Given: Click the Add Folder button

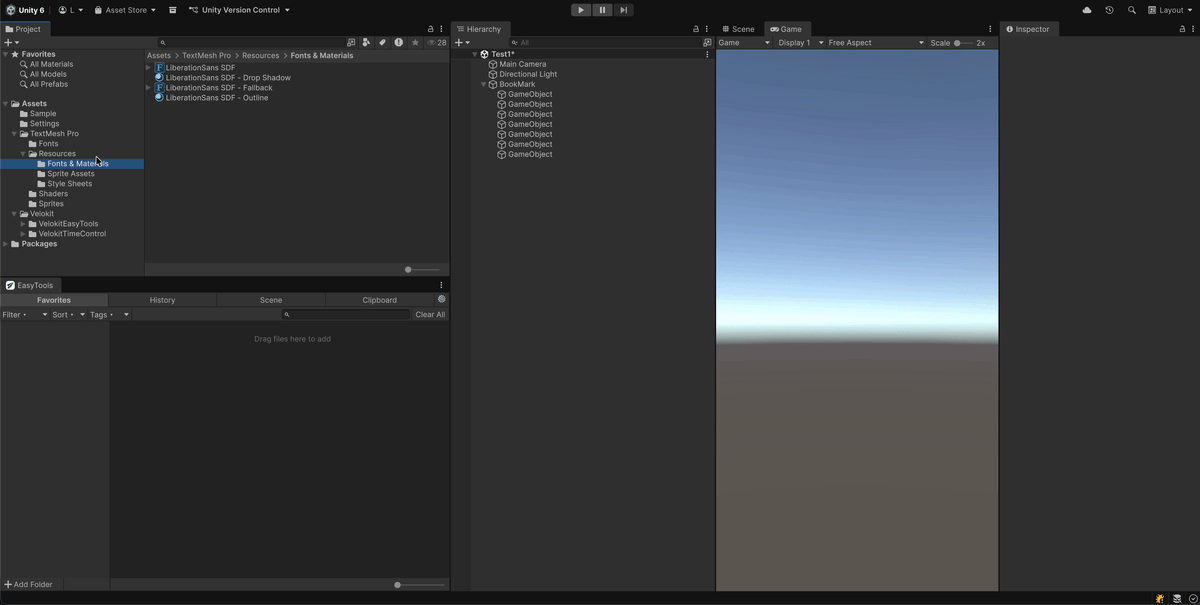Looking at the screenshot, I should pos(29,584).
